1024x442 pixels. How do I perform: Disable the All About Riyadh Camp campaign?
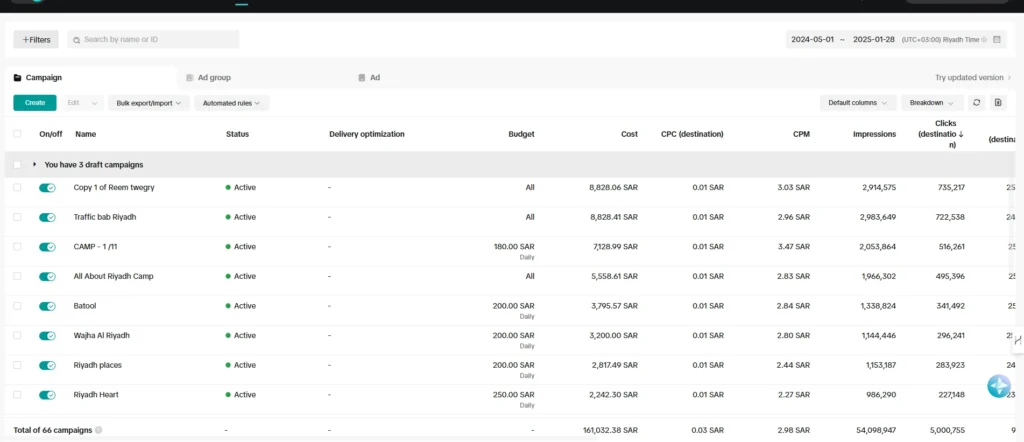(x=47, y=276)
